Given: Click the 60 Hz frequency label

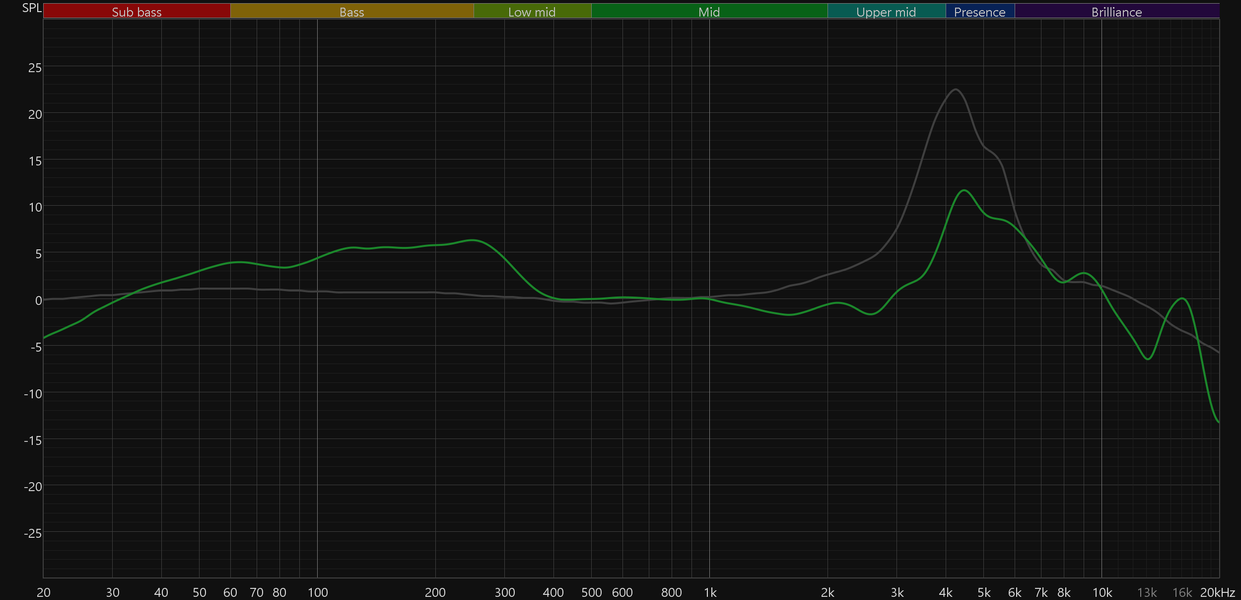Looking at the screenshot, I should pos(230,592).
